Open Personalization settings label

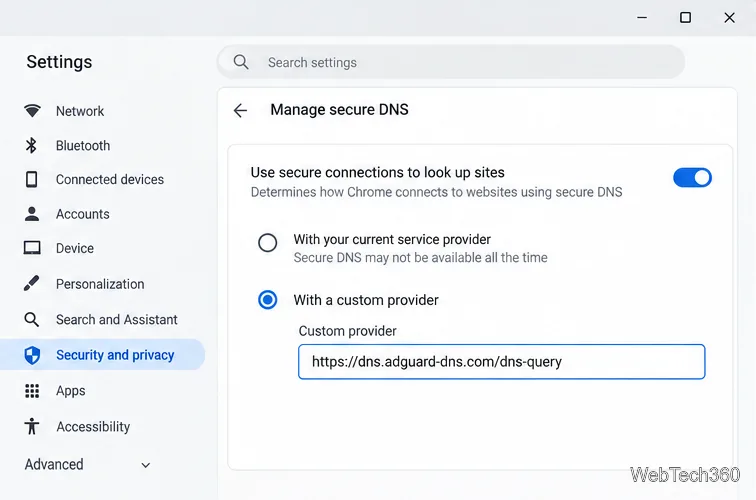[100, 284]
